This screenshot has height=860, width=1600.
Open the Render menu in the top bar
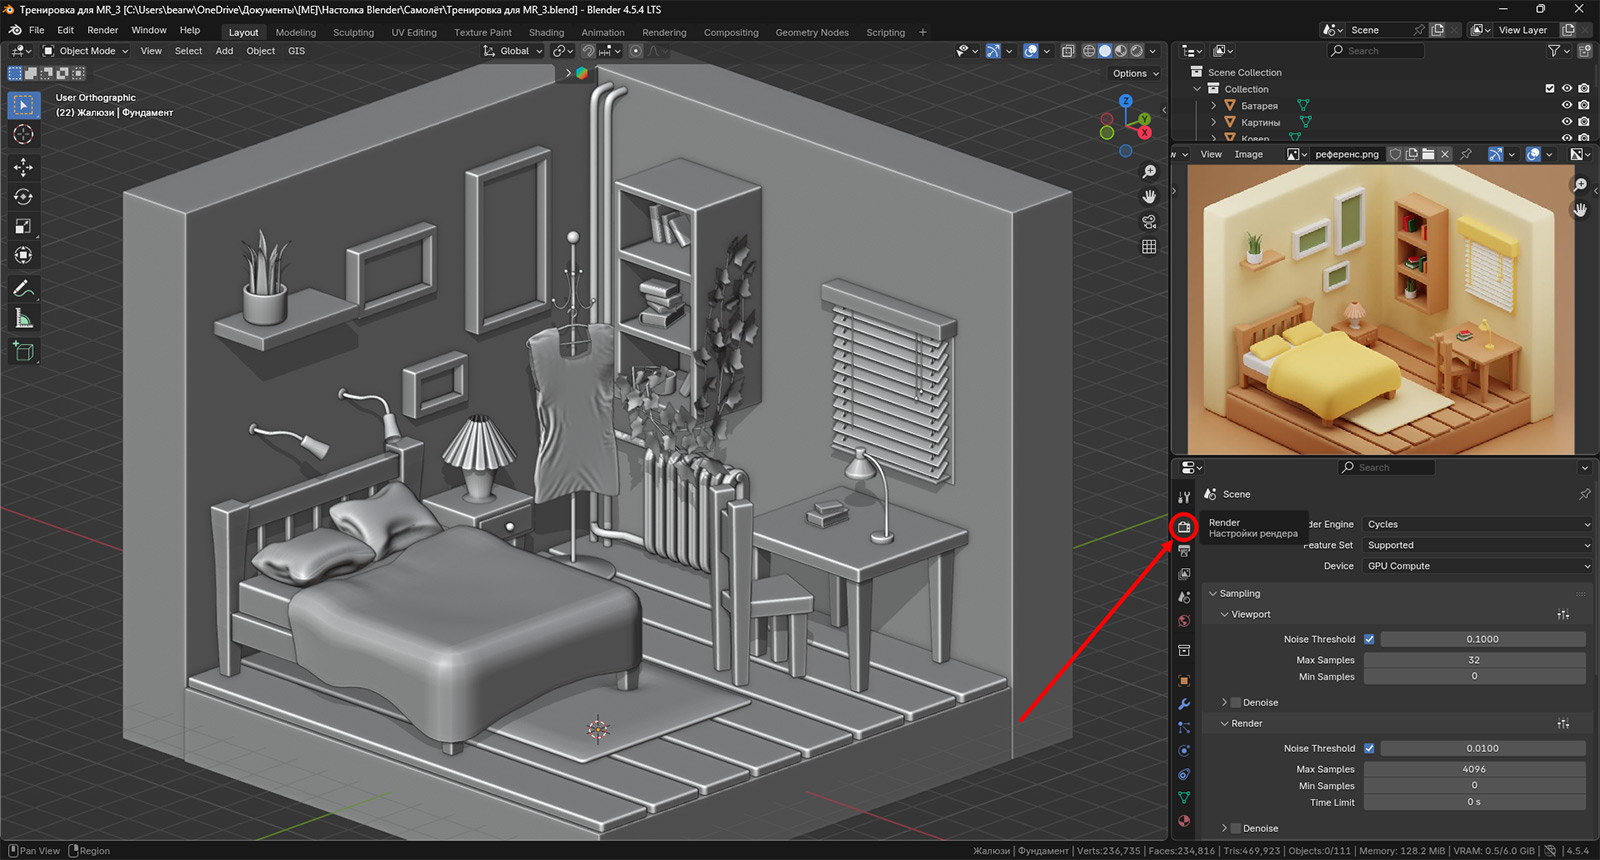[x=102, y=30]
